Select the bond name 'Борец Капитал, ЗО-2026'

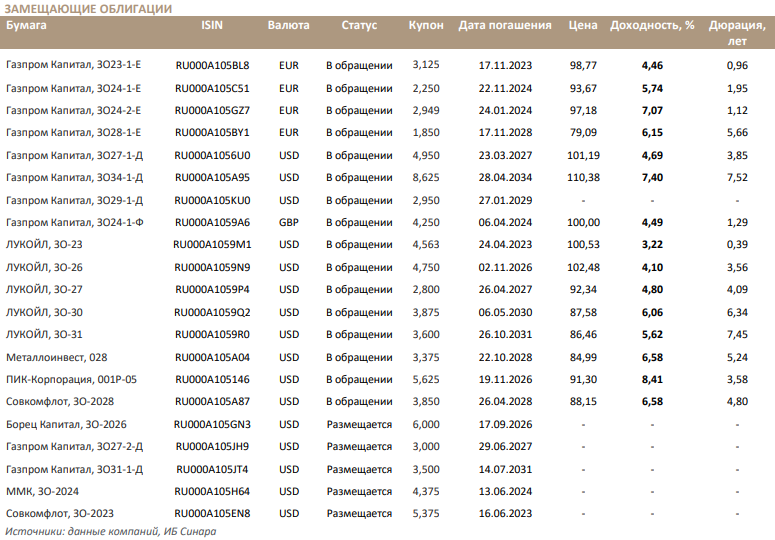(x=66, y=425)
